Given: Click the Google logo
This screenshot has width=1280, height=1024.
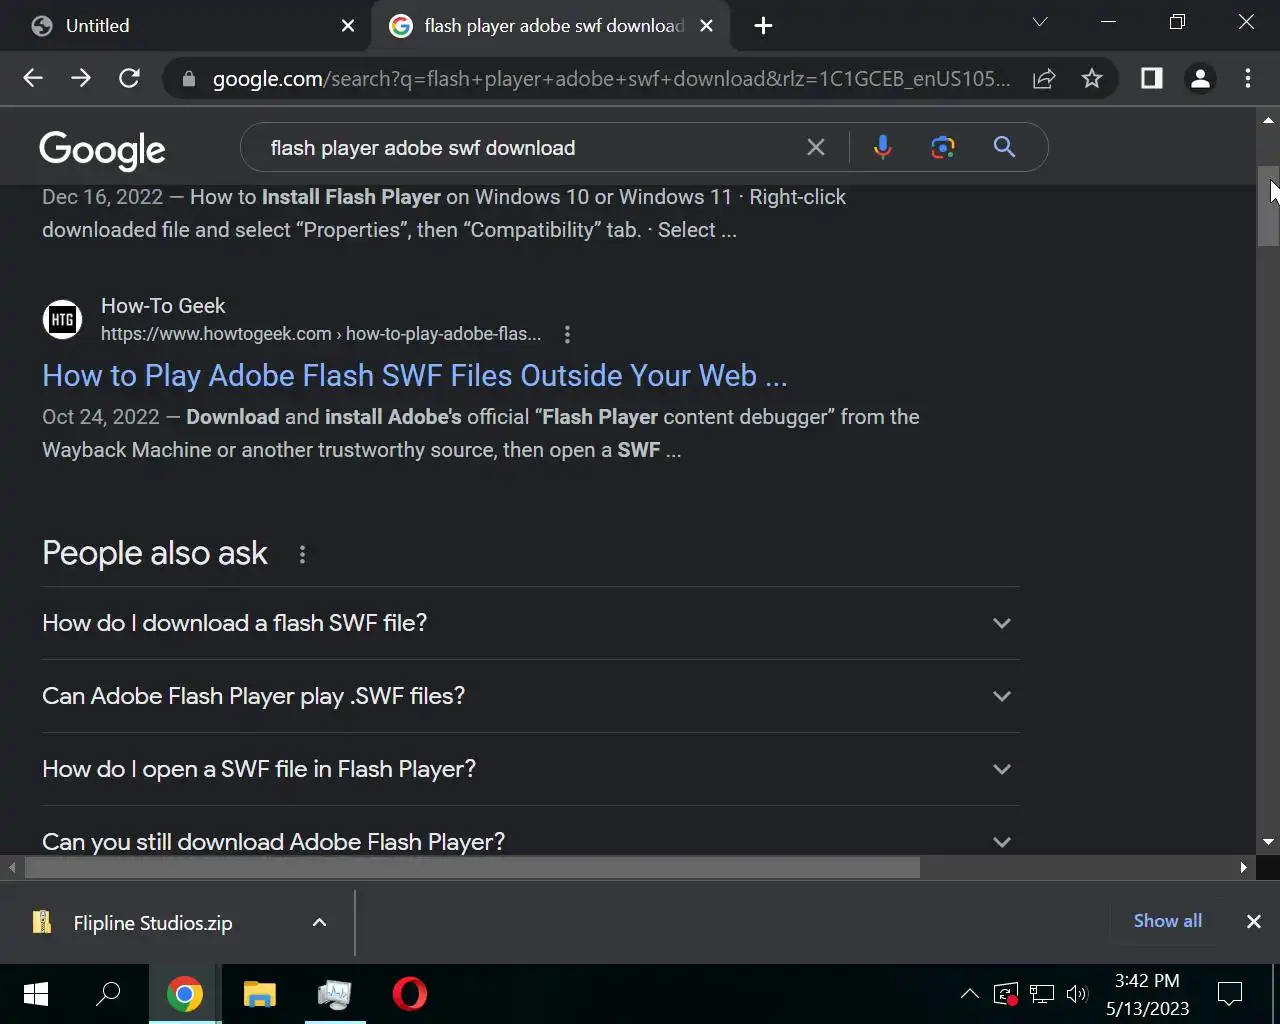Looking at the screenshot, I should click(x=102, y=149).
